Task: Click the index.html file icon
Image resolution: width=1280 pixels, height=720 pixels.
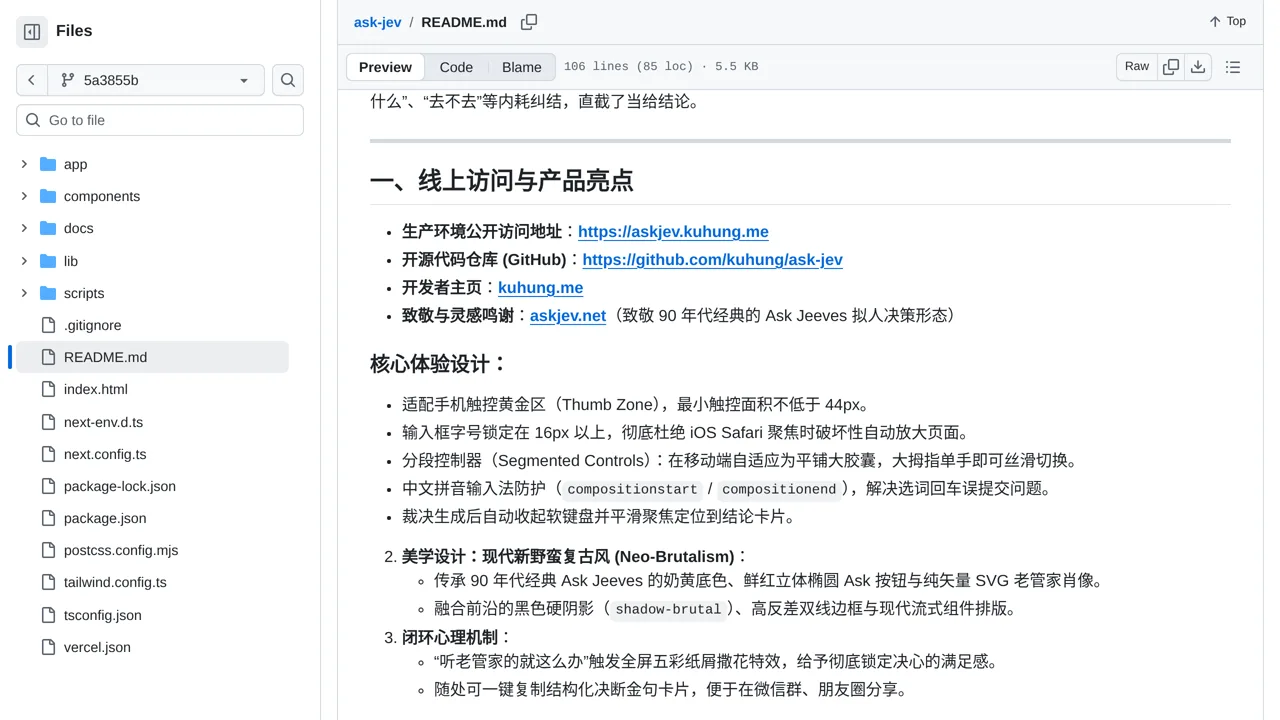Action: click(x=48, y=389)
